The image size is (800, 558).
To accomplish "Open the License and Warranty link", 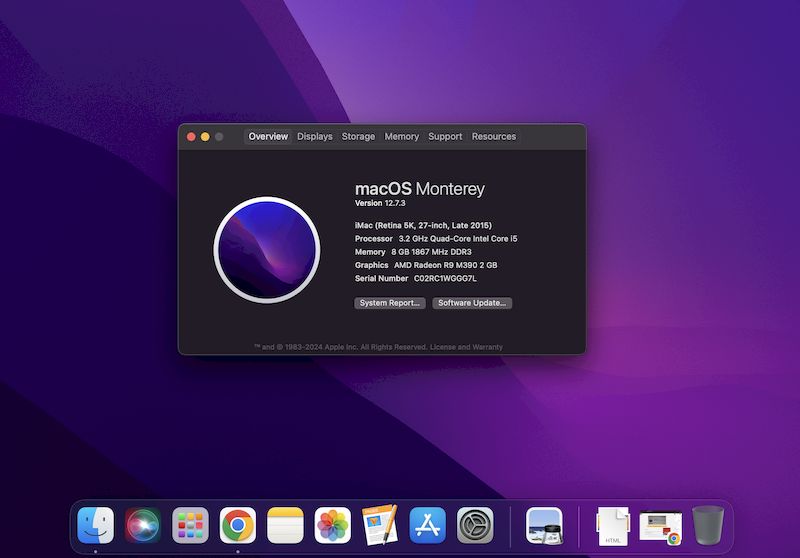I will (466, 347).
